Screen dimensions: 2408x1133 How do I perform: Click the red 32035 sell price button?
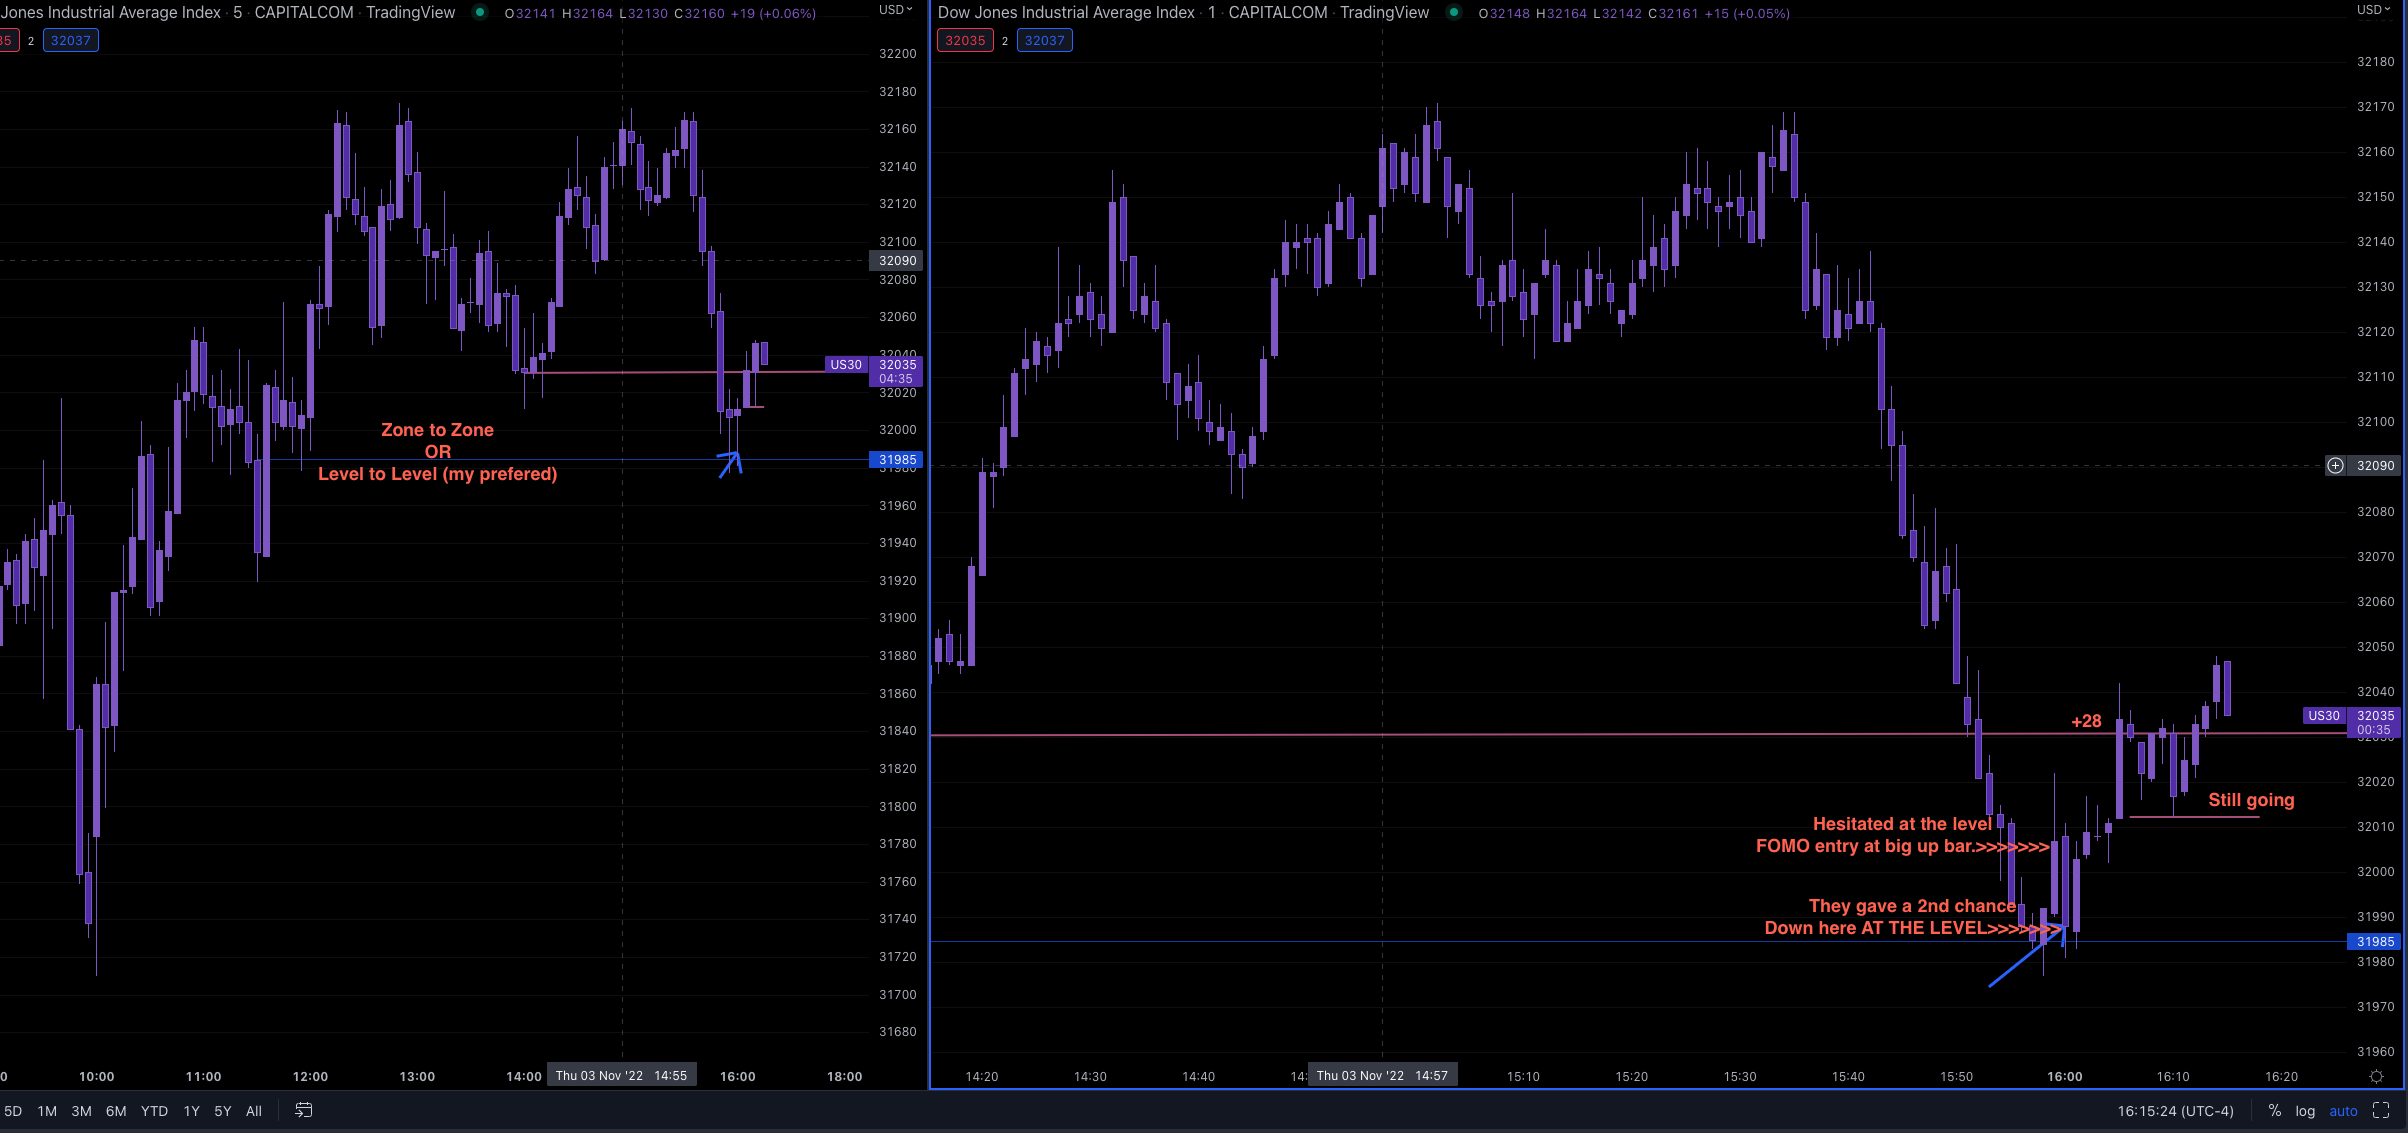(965, 40)
